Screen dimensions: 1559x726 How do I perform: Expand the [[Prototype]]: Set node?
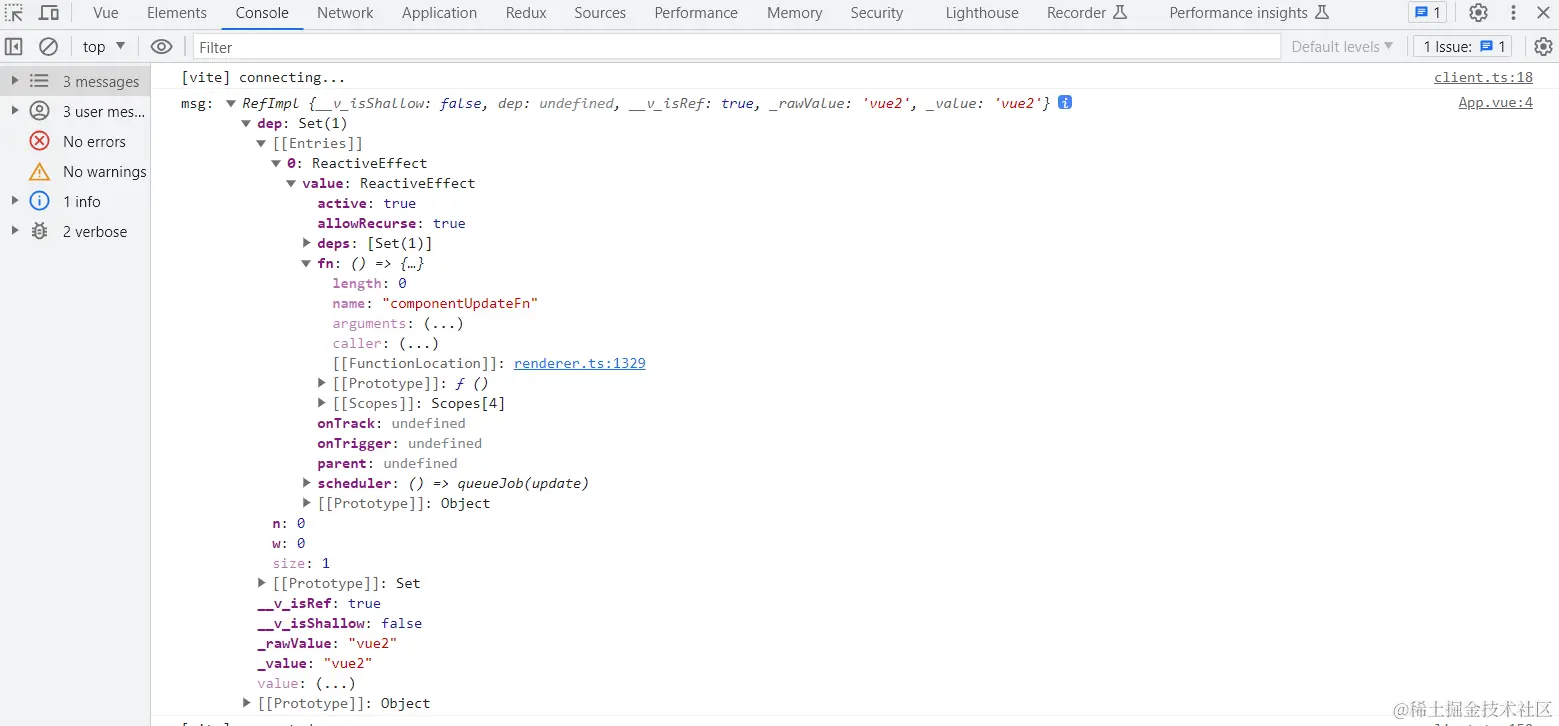pos(262,583)
